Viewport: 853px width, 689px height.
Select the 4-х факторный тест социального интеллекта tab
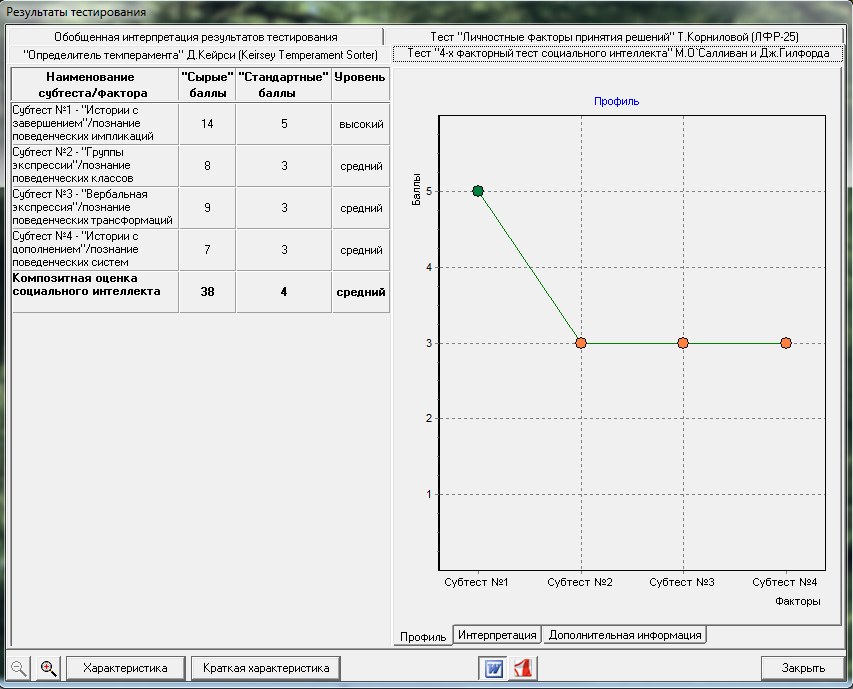coord(618,53)
